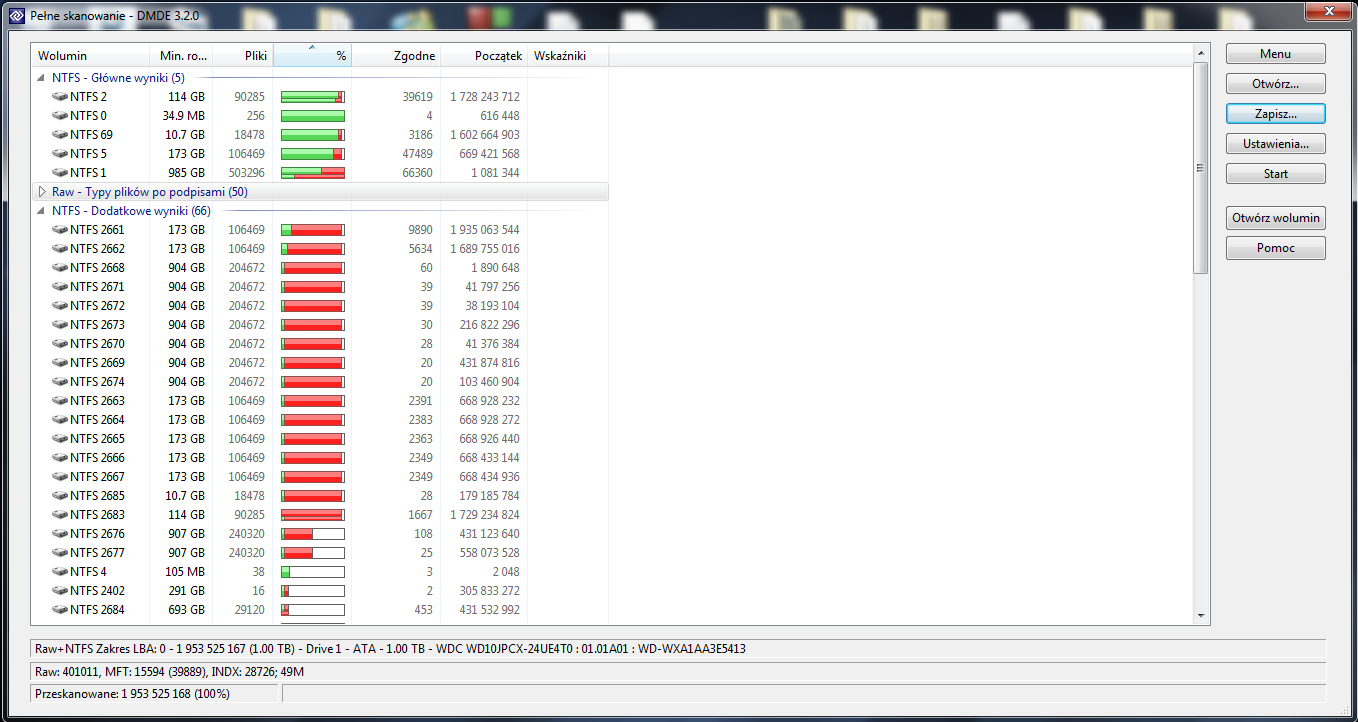Pick the volume icon next to NTFS 4
This screenshot has width=1358, height=722.
point(60,572)
